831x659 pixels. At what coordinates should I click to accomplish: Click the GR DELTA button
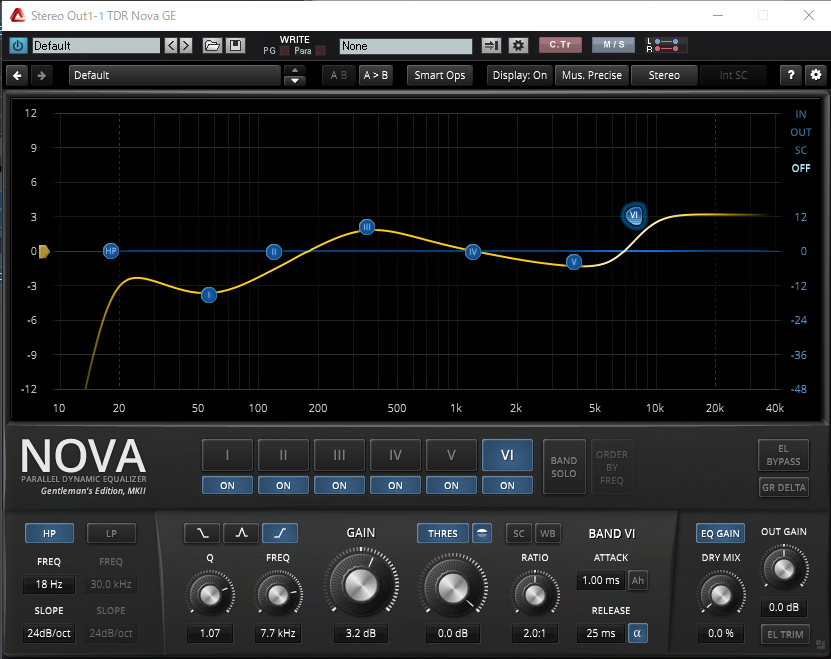(x=783, y=487)
